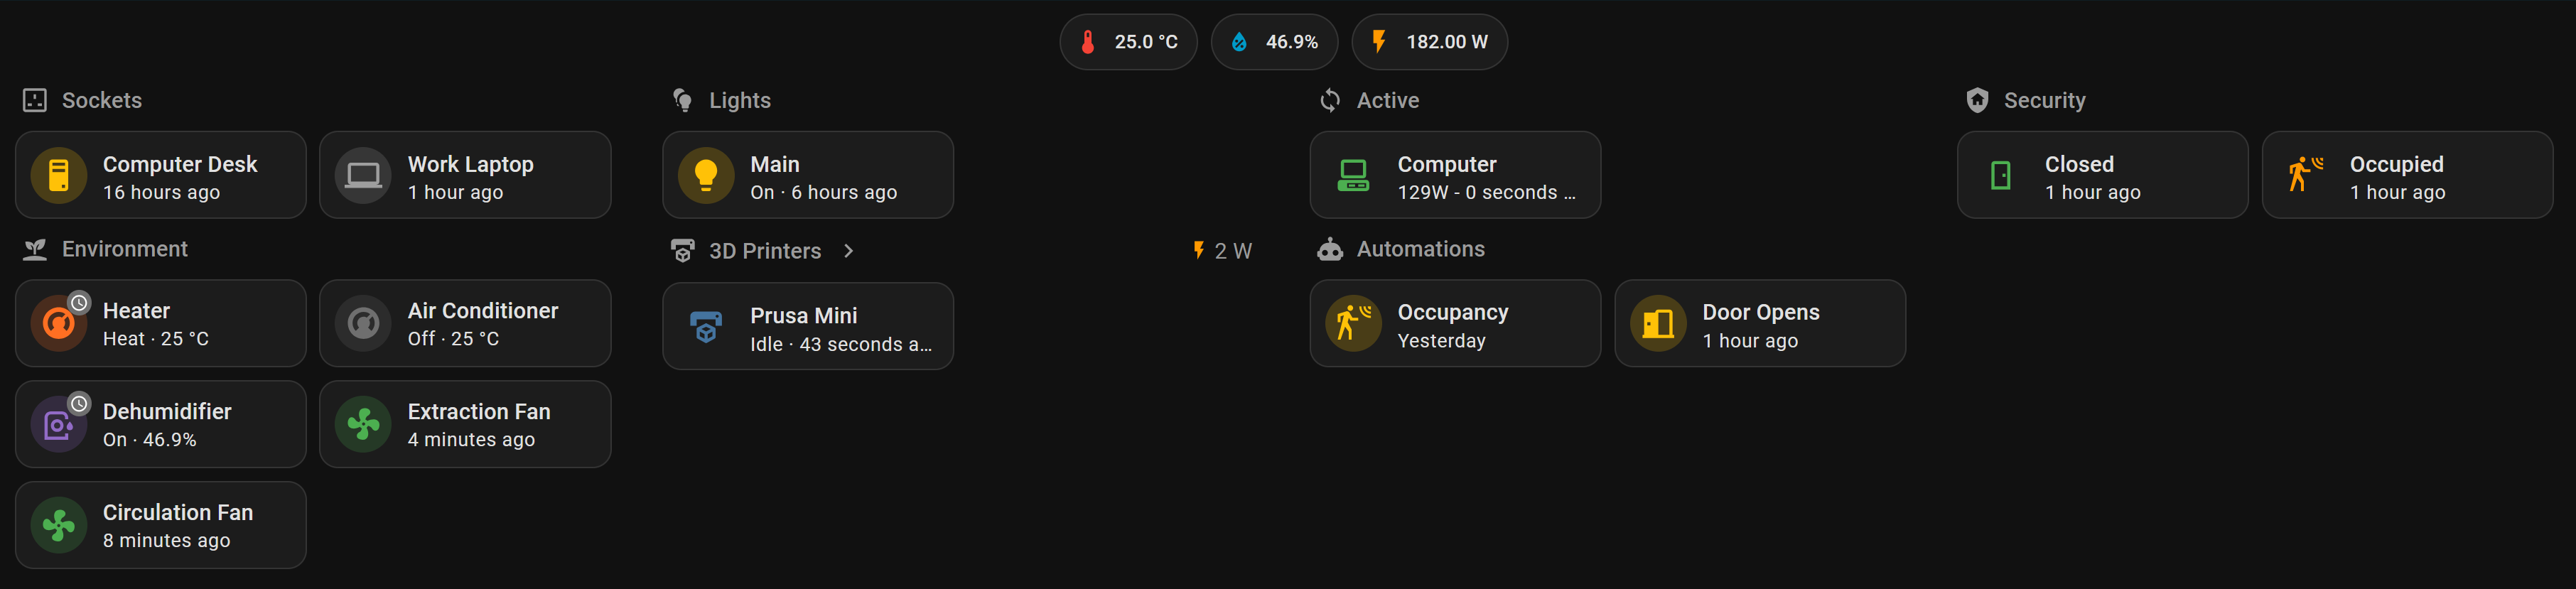Click the Security shield icon

pyautogui.click(x=1977, y=99)
